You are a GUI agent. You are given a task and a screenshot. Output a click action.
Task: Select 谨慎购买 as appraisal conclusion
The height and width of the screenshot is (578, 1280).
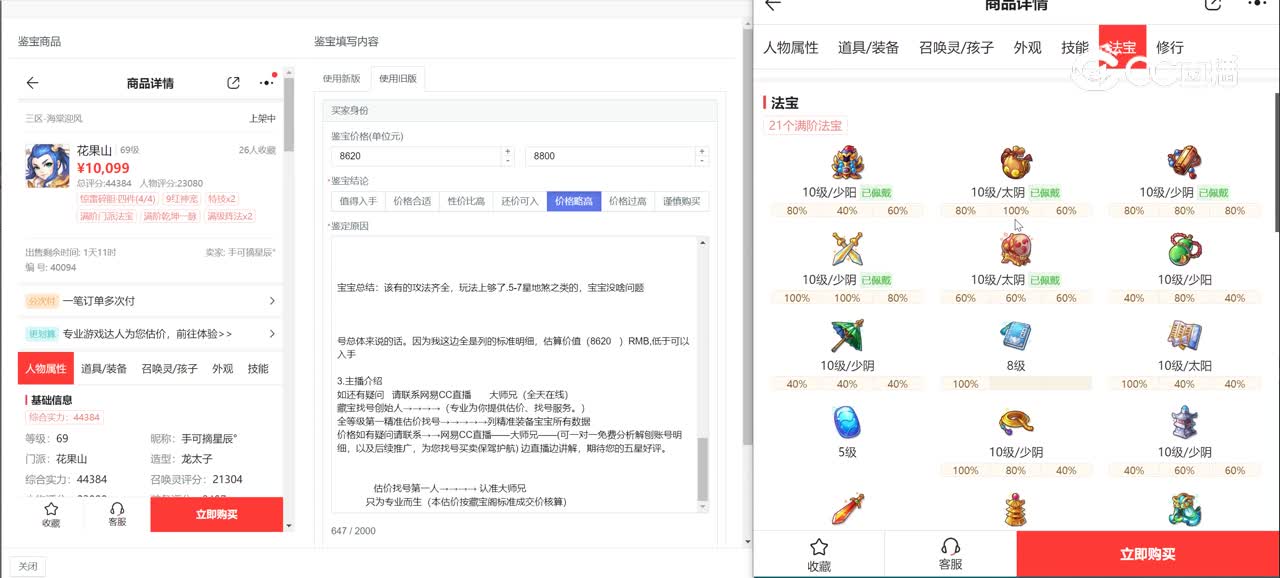coord(681,201)
